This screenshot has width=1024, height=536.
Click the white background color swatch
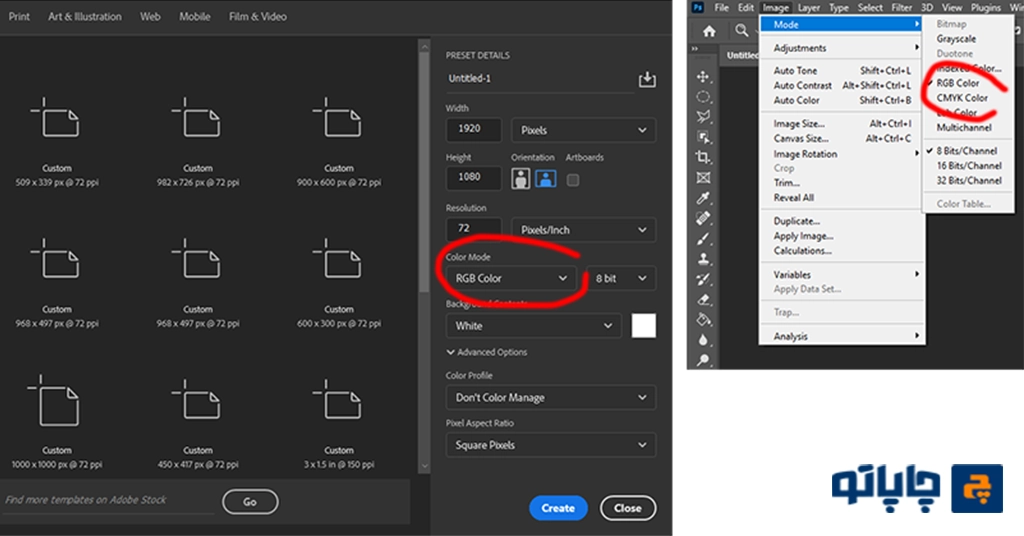[x=644, y=325]
